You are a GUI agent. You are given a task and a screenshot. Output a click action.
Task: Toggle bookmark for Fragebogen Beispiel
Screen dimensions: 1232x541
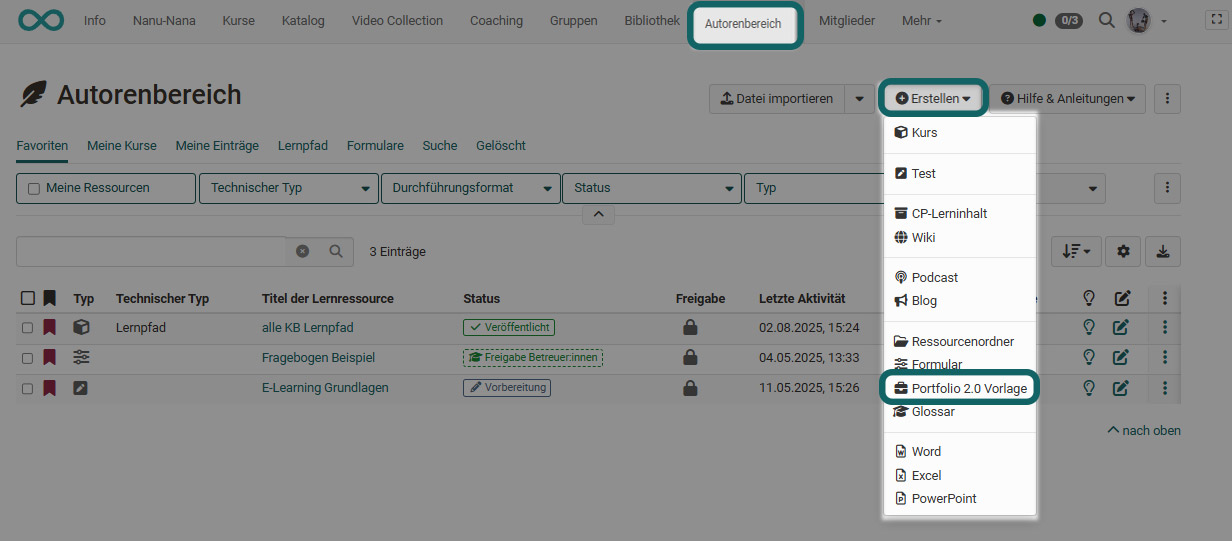pyautogui.click(x=50, y=358)
